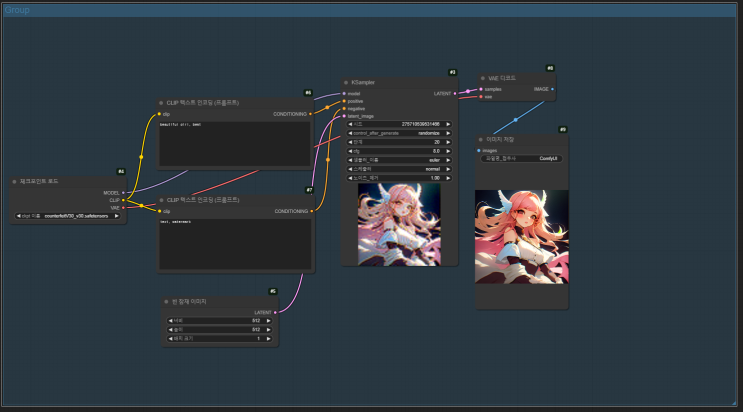Screen dimensions: 743x412
Task: Open the sampler name euler dropdown
Action: click(x=400, y=159)
